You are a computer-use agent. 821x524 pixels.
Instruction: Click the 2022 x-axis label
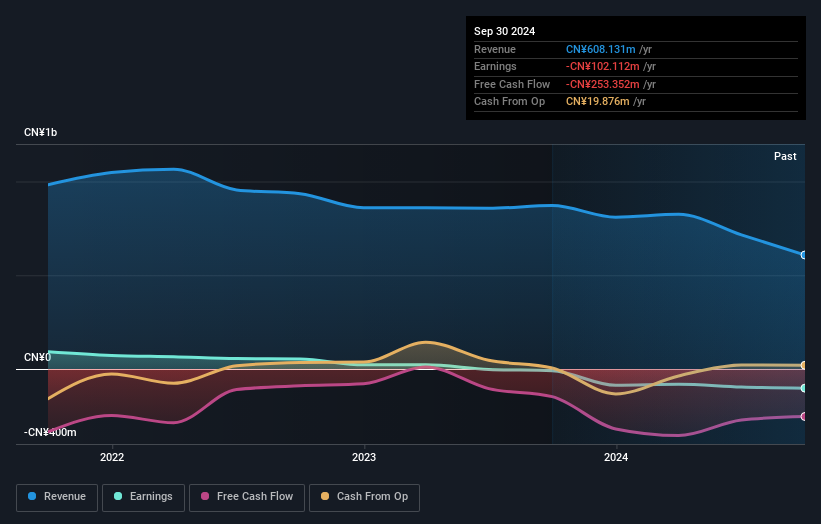pyautogui.click(x=112, y=458)
